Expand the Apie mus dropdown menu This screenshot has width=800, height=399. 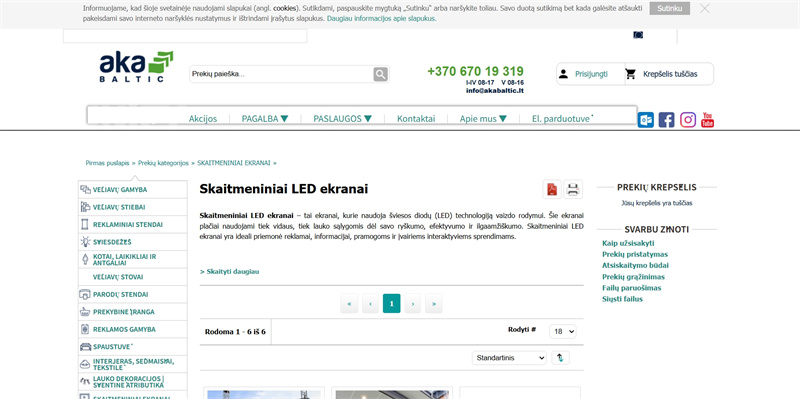point(483,118)
